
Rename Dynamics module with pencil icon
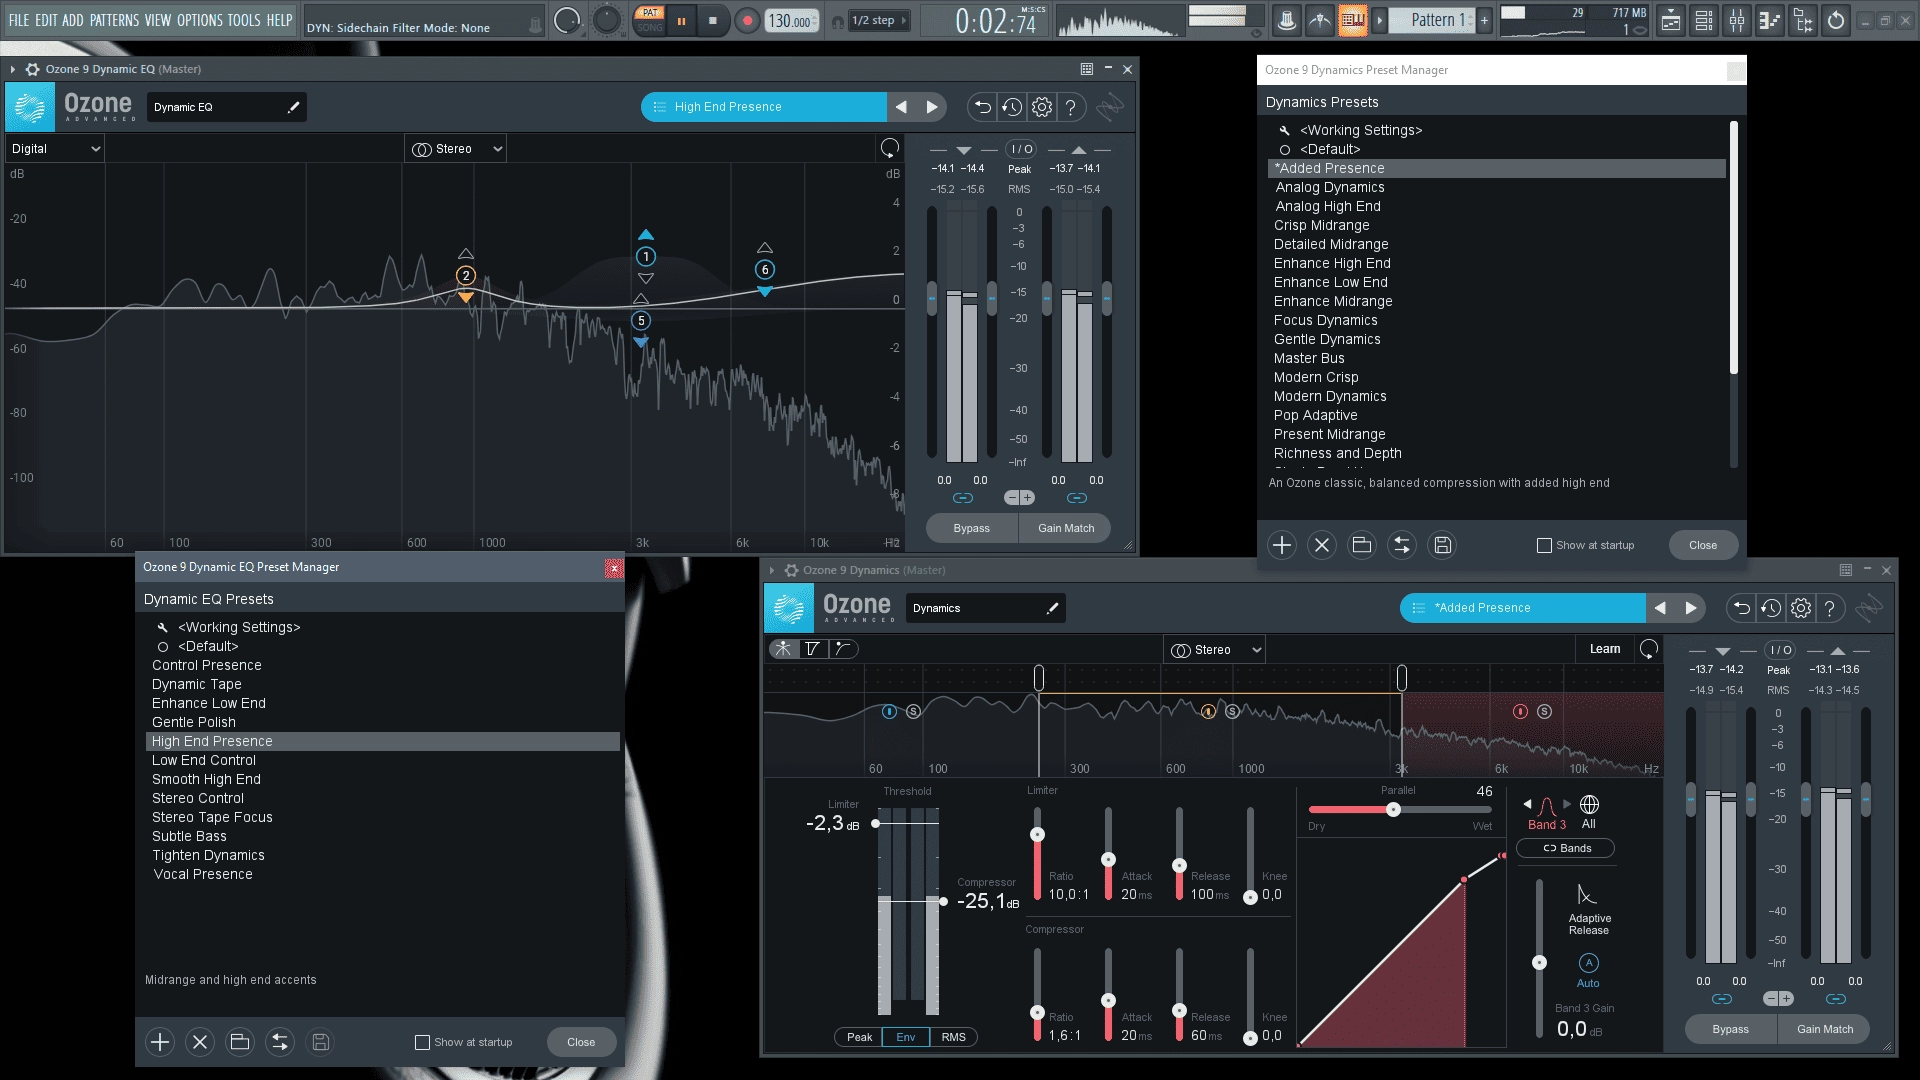click(1052, 608)
